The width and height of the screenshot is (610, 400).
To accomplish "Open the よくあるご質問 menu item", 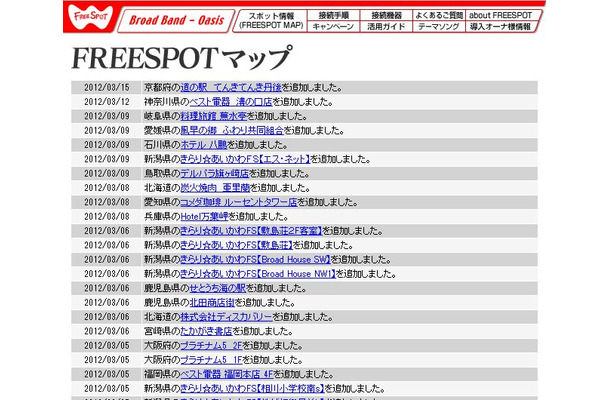I will point(439,15).
